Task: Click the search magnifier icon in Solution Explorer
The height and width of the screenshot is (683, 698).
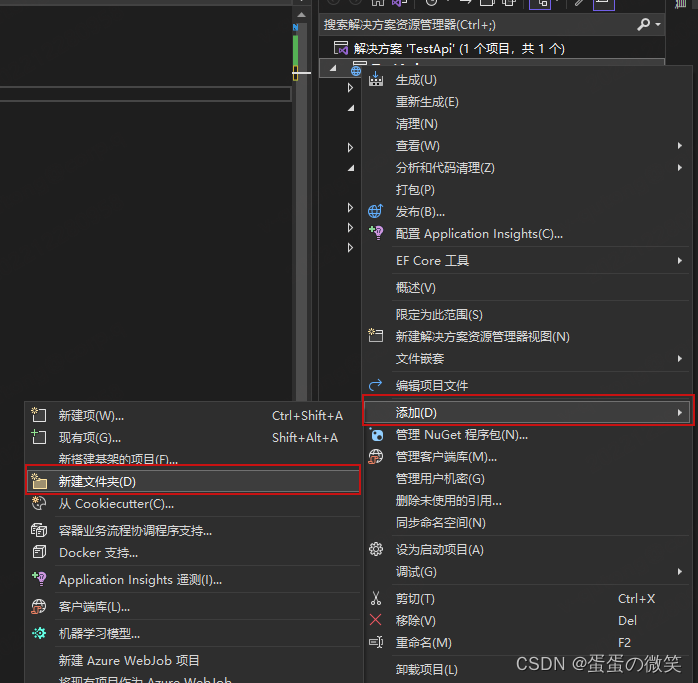Action: click(x=643, y=24)
